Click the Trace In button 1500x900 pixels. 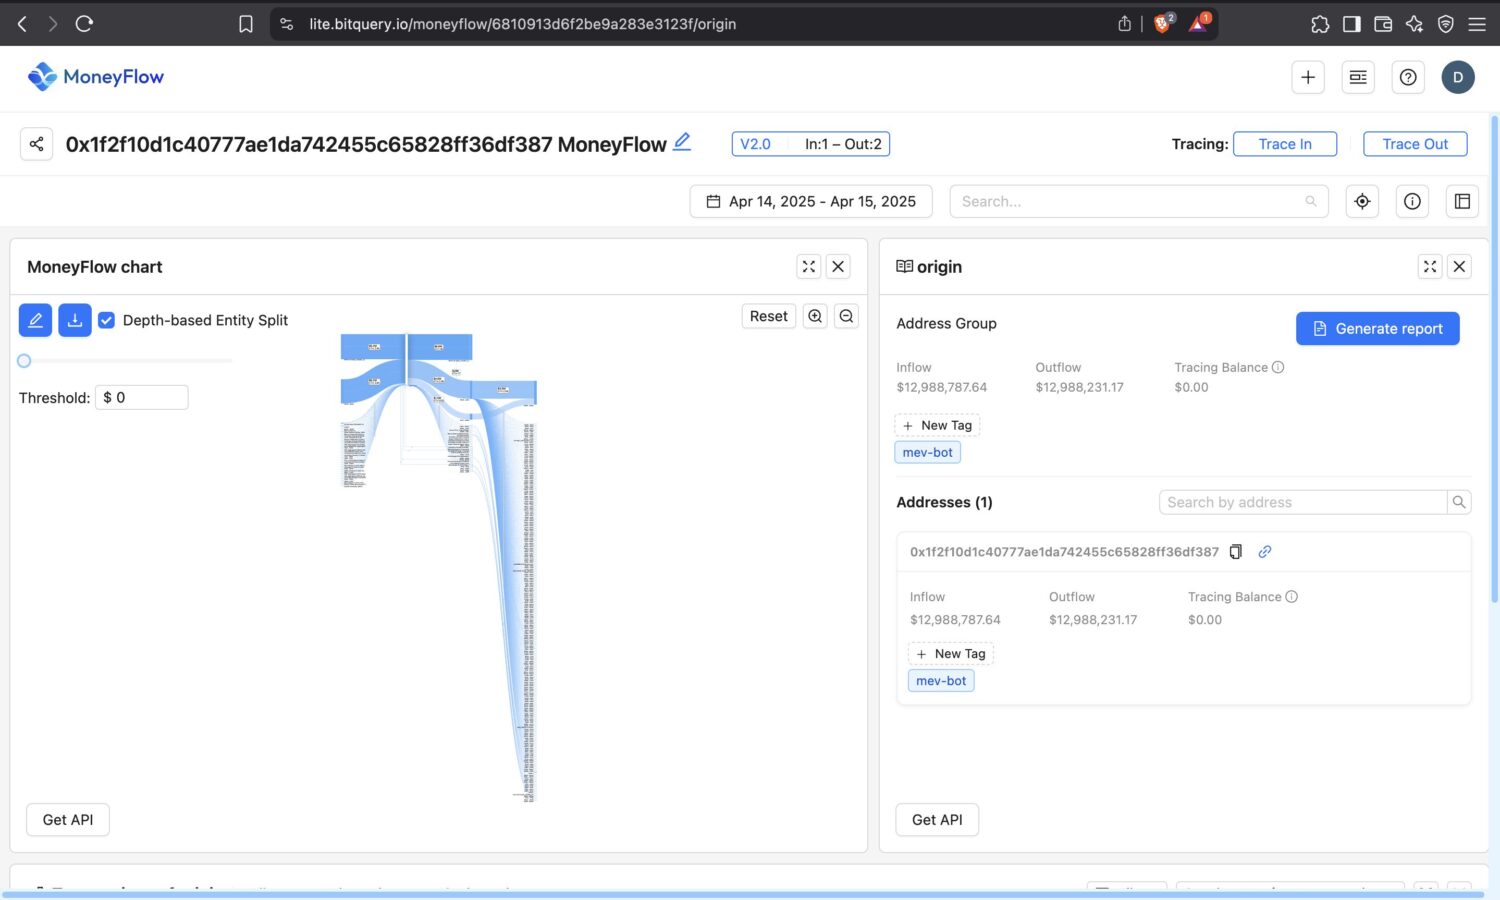(1285, 144)
